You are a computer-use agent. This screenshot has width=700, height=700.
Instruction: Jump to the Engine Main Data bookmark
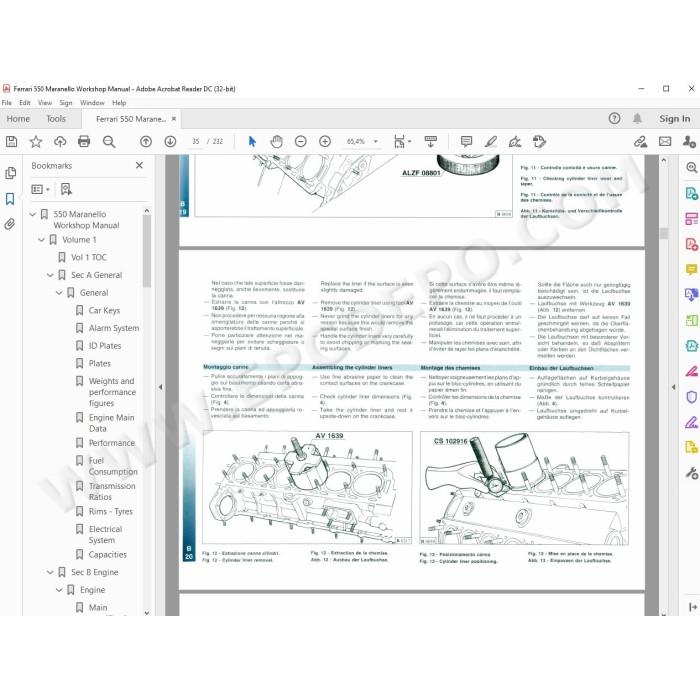click(x=111, y=423)
